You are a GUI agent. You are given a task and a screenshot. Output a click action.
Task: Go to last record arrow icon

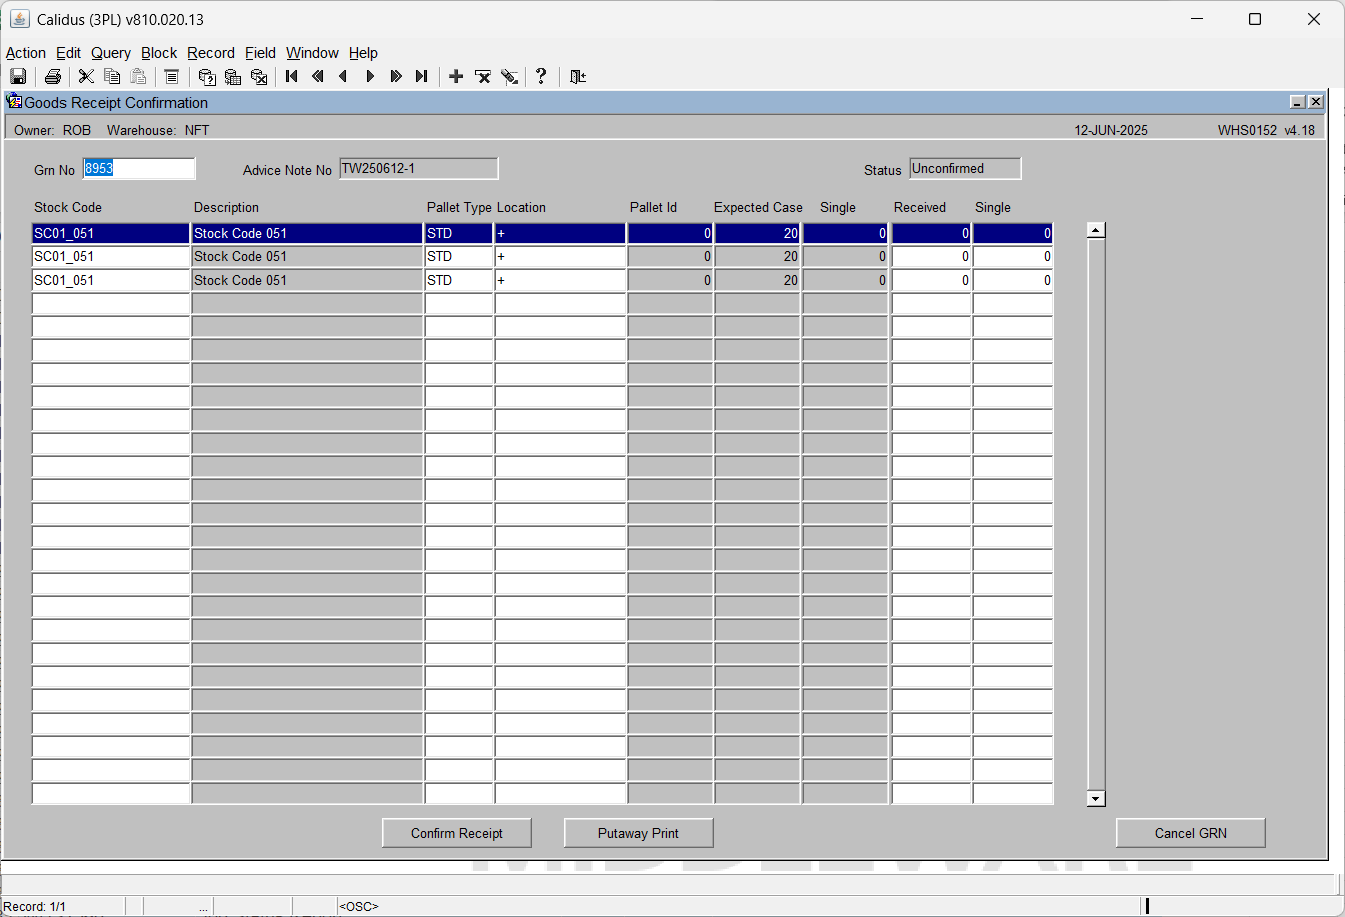422,77
